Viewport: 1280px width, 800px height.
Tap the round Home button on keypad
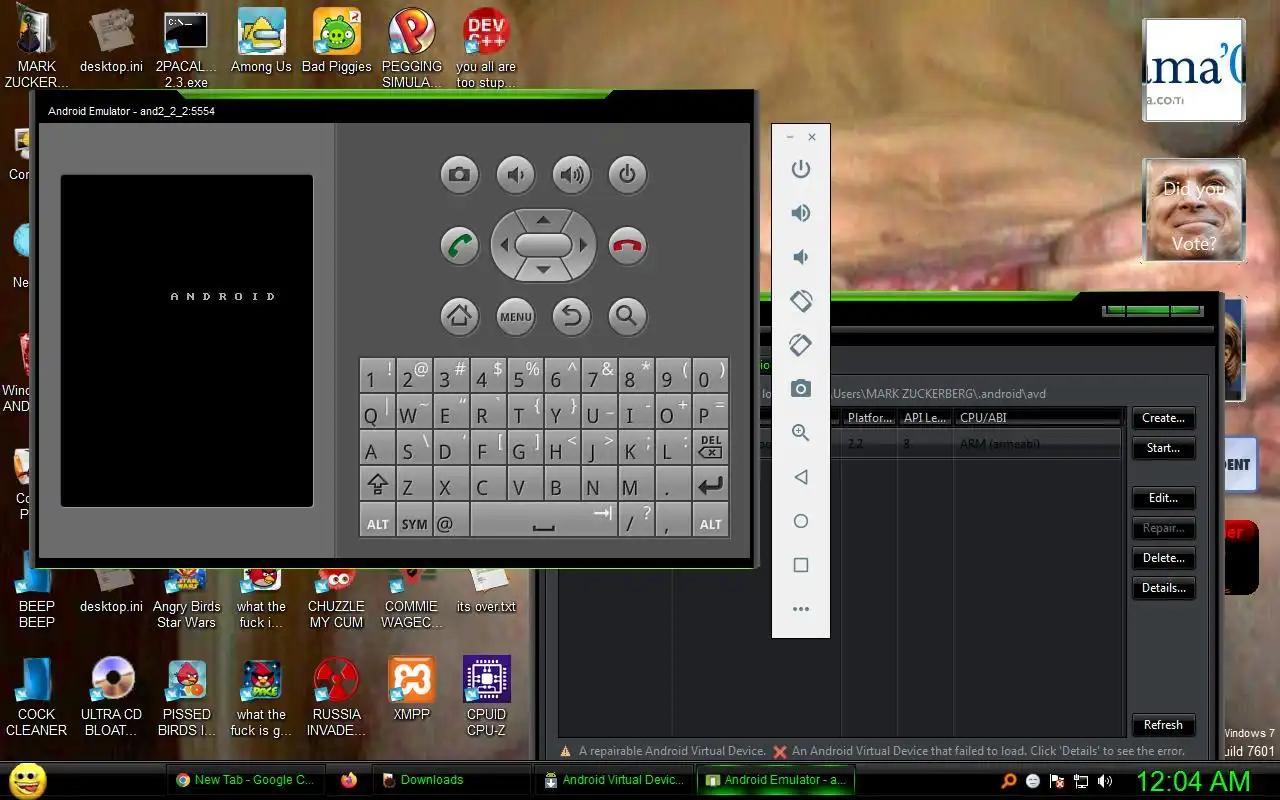tap(459, 317)
